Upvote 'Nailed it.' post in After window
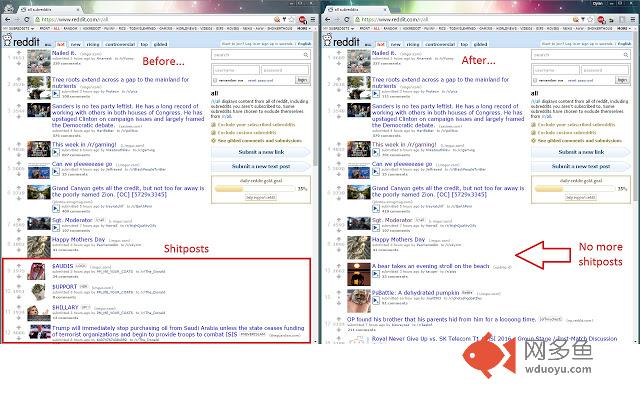The width and height of the screenshot is (640, 400). pyautogui.click(x=339, y=53)
